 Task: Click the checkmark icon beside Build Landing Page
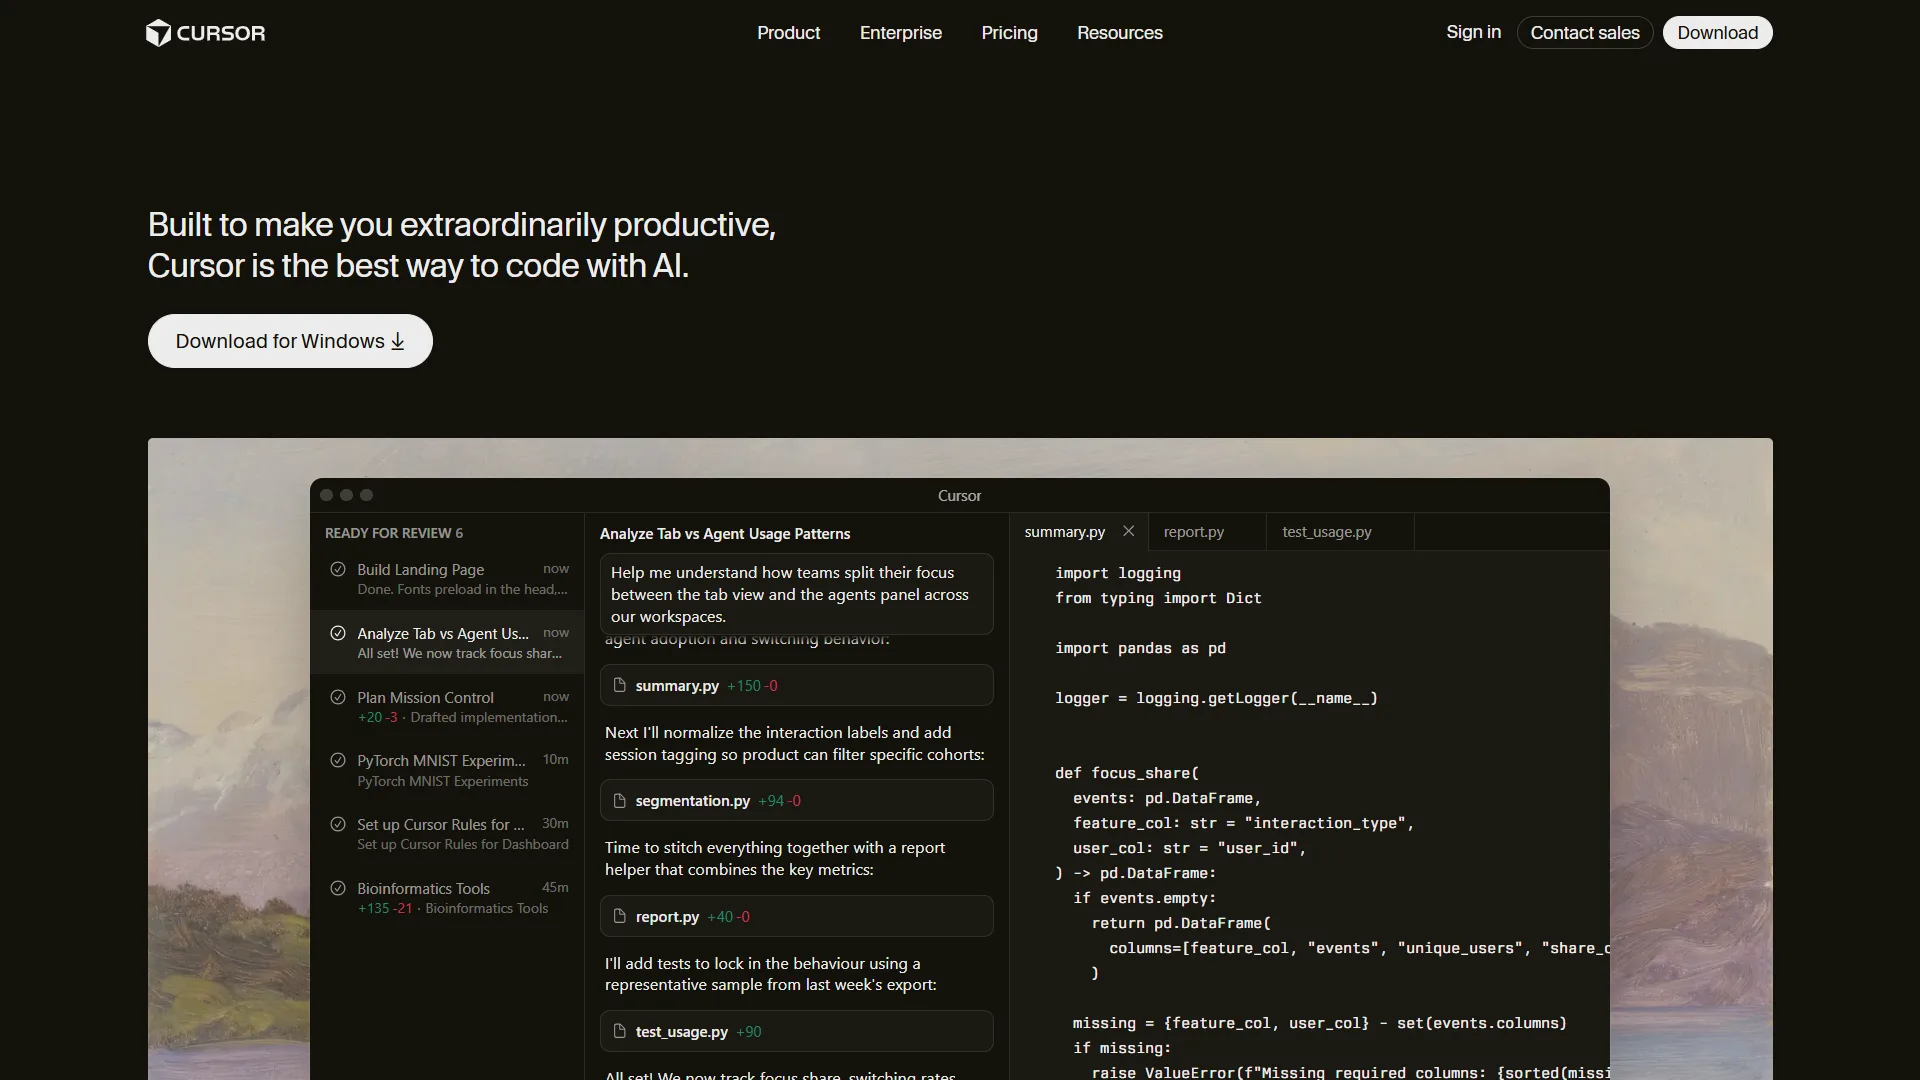coord(338,569)
